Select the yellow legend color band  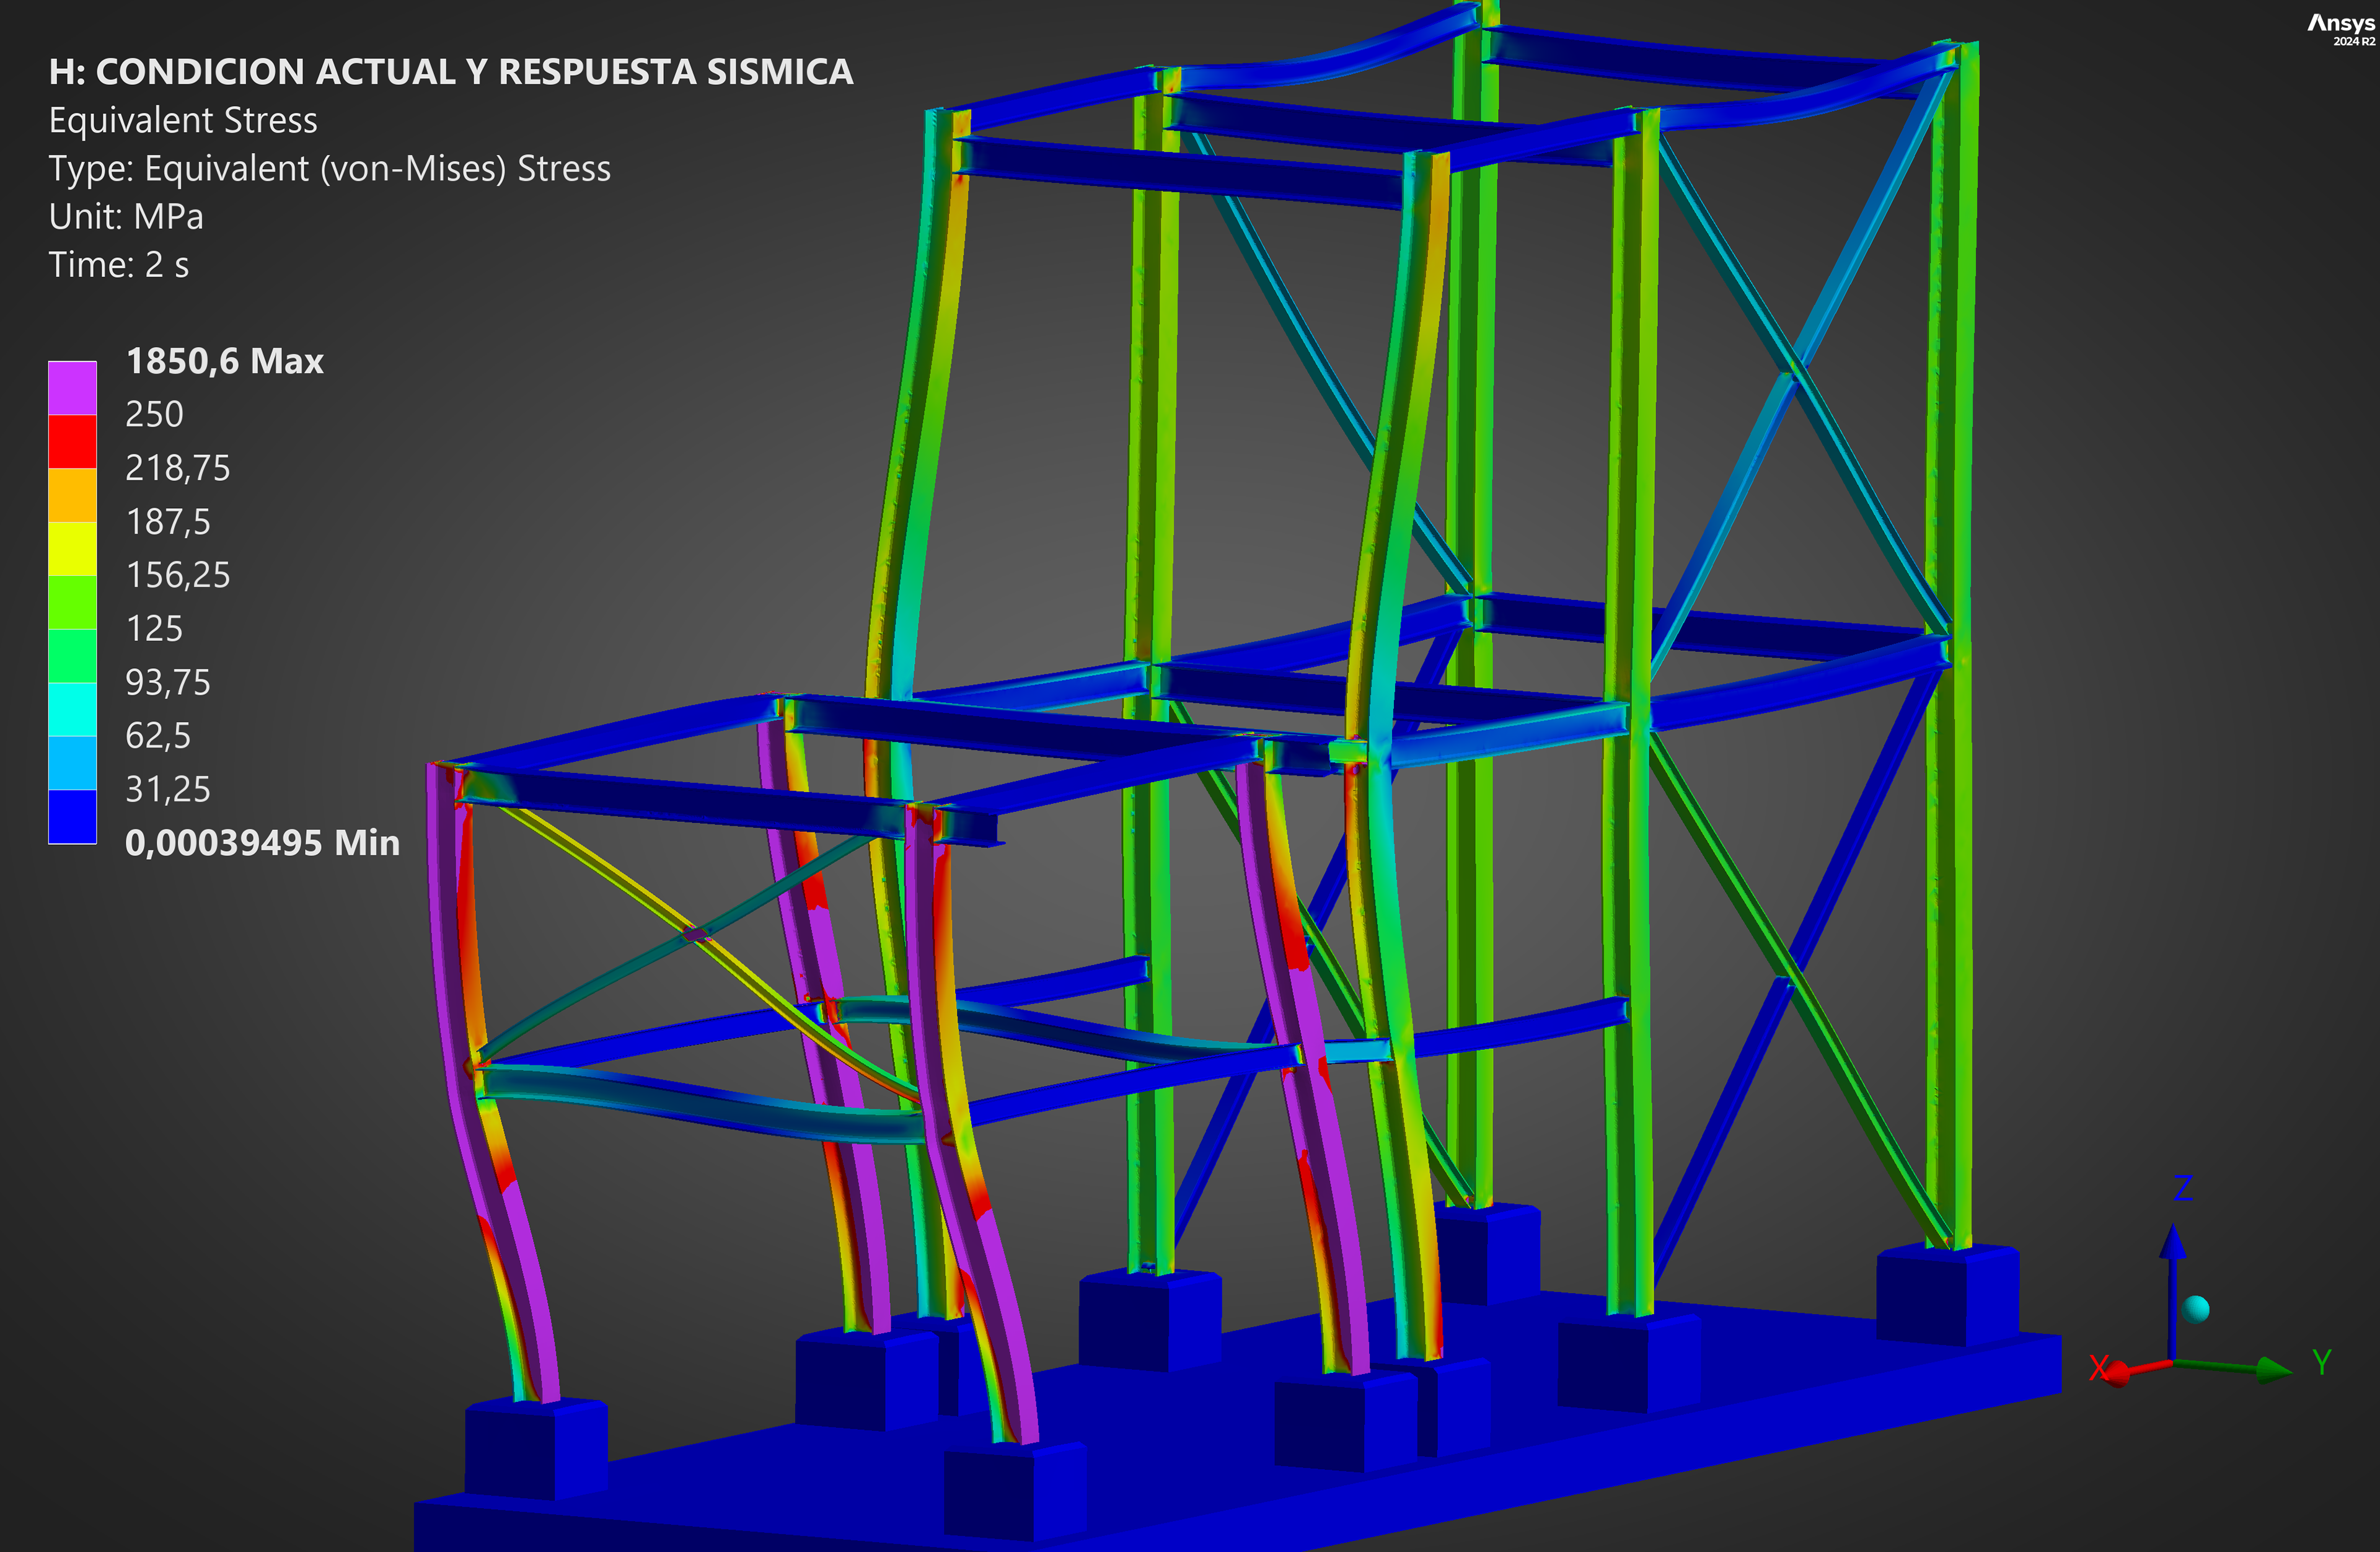pos(72,548)
